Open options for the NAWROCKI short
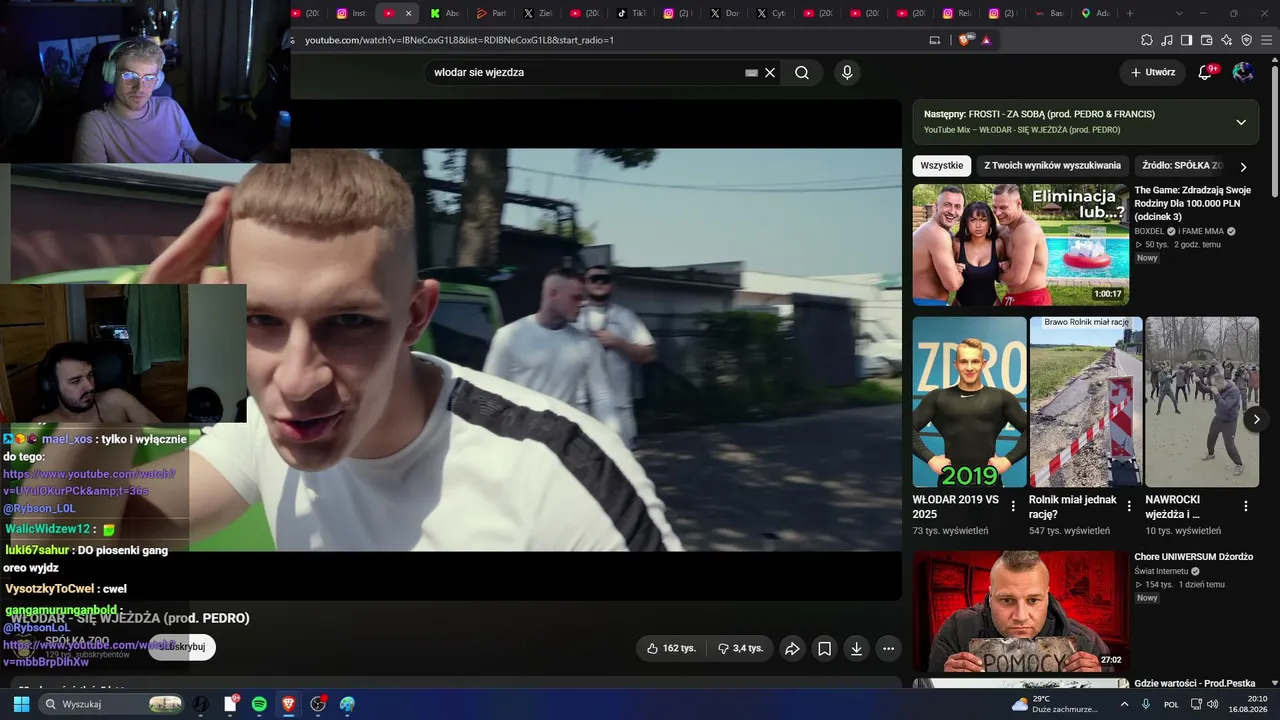 tap(1246, 506)
